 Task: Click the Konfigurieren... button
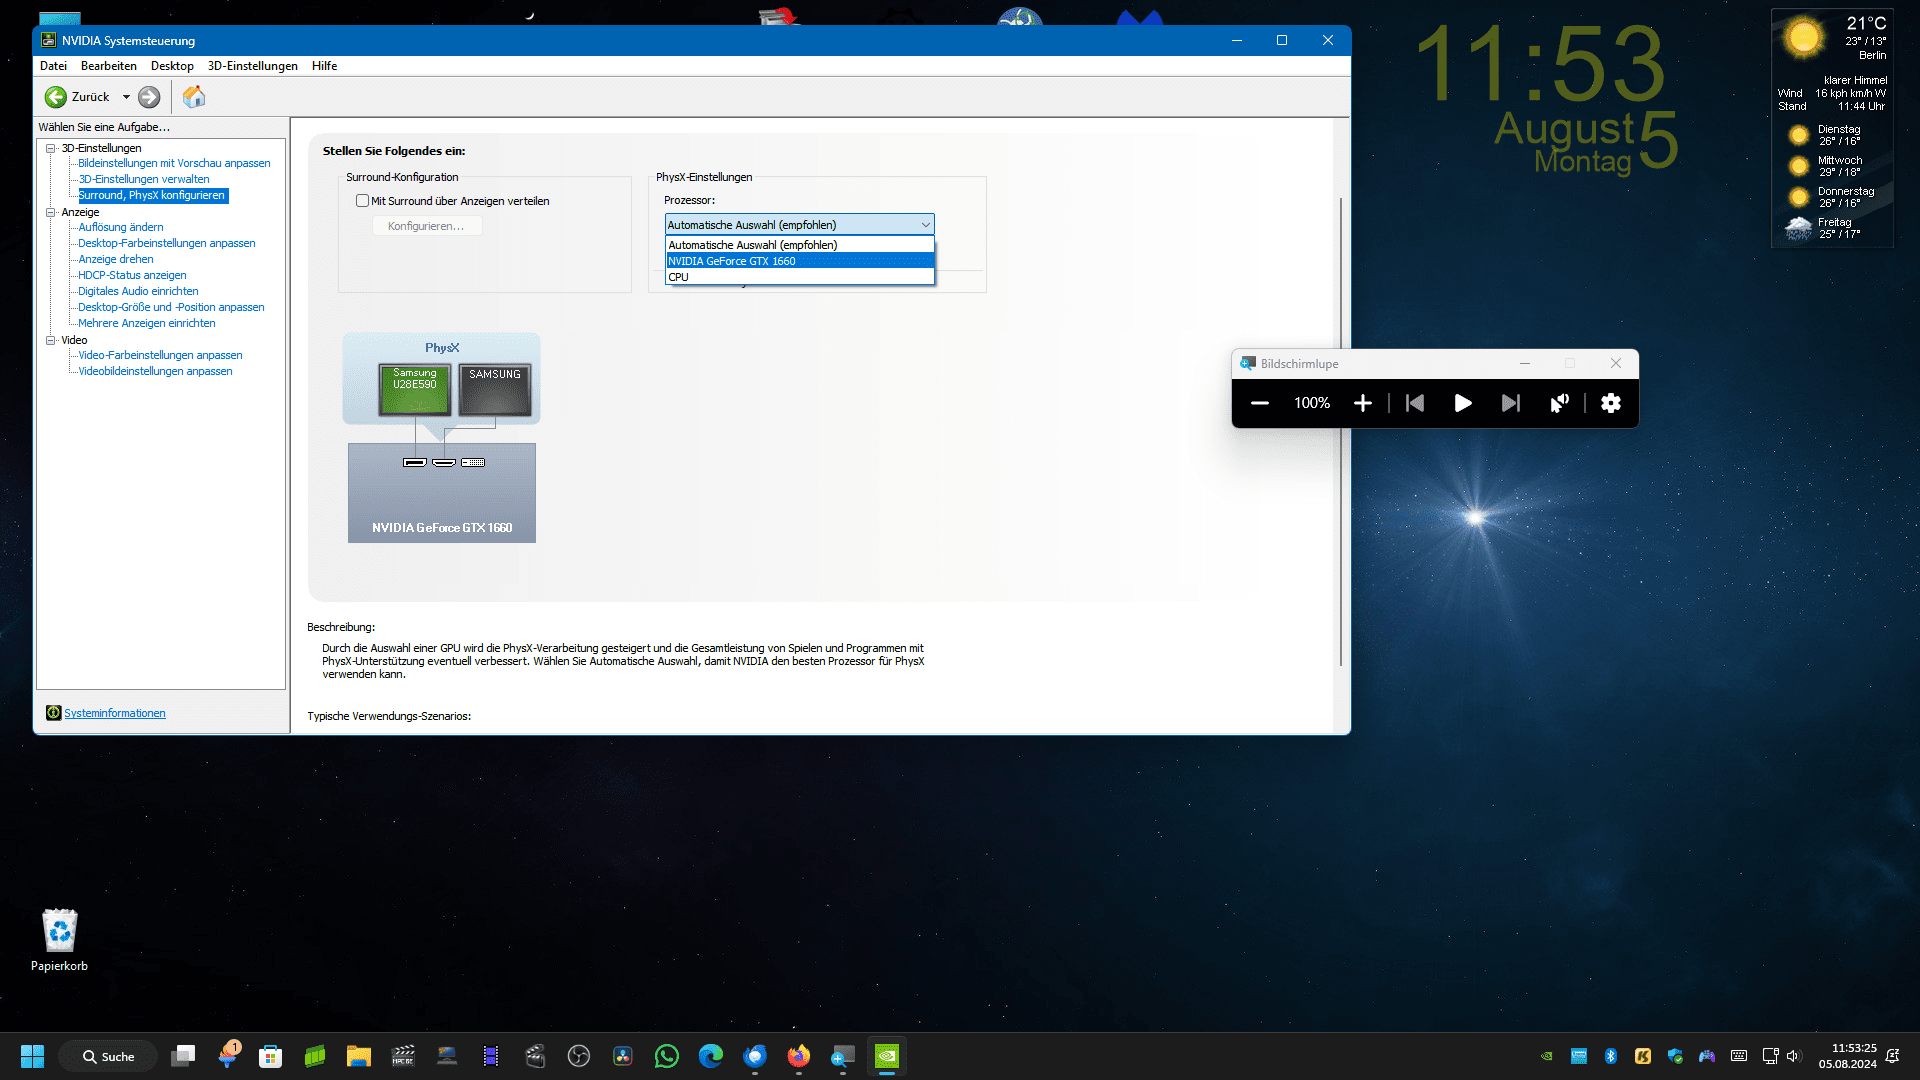[427, 226]
